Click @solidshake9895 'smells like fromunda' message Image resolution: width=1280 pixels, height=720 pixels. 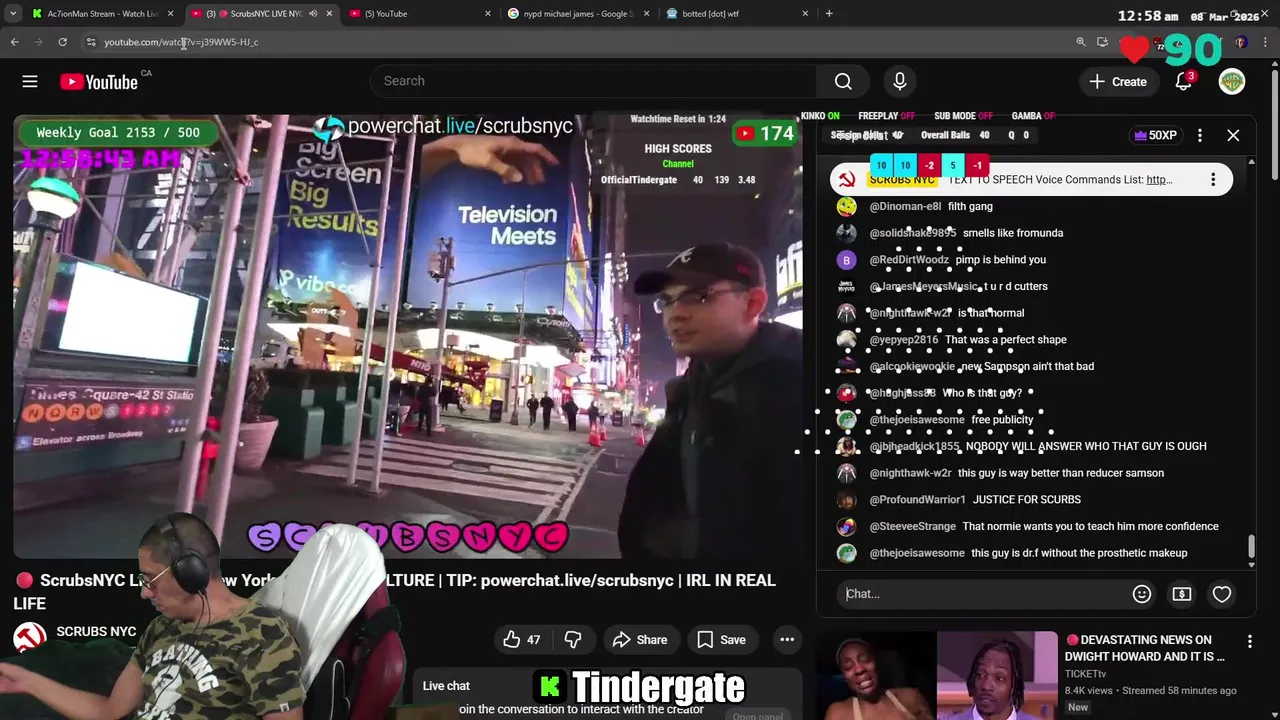(x=1013, y=233)
